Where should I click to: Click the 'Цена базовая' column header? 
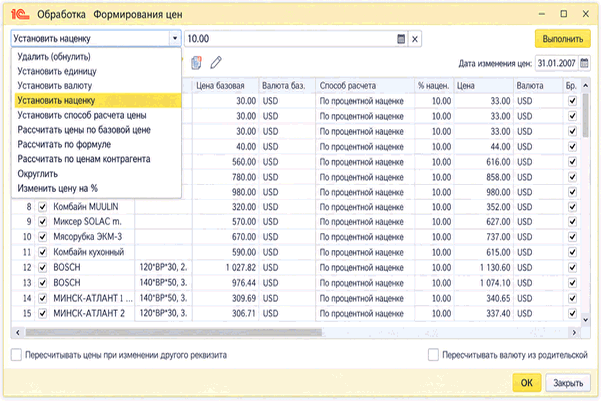225,86
